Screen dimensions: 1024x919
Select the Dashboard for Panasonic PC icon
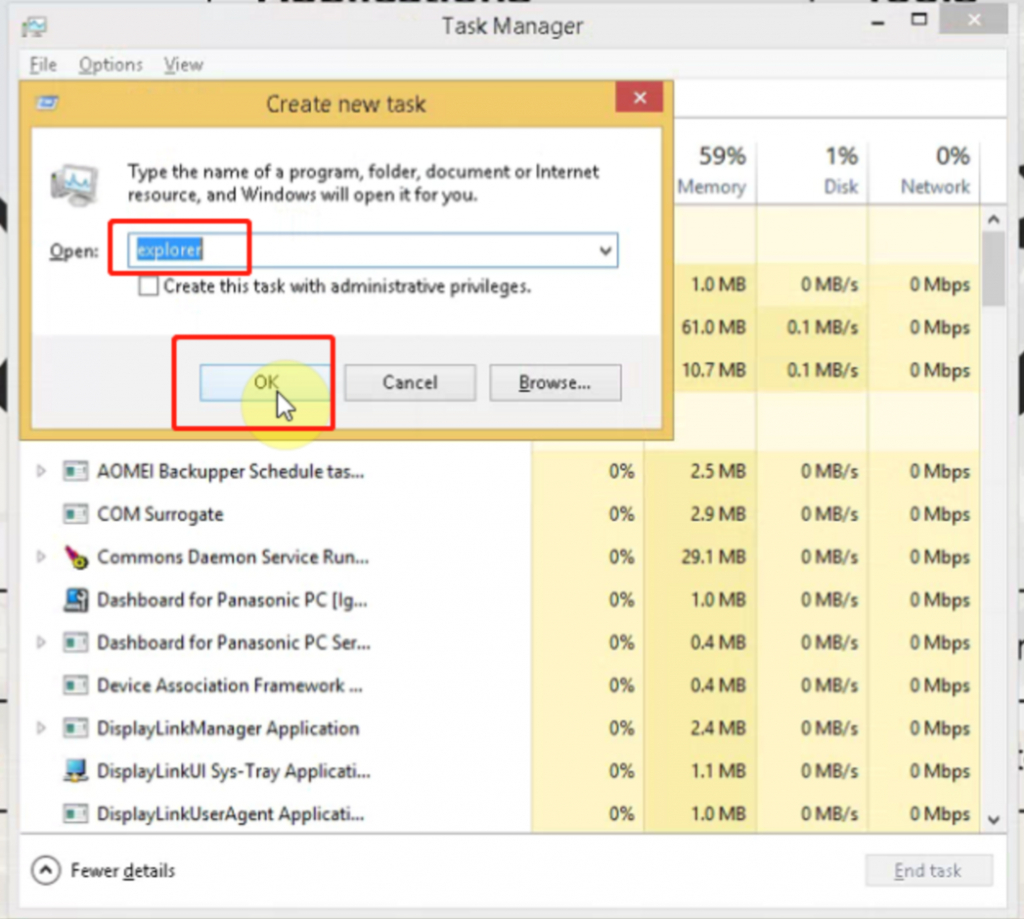pos(76,600)
